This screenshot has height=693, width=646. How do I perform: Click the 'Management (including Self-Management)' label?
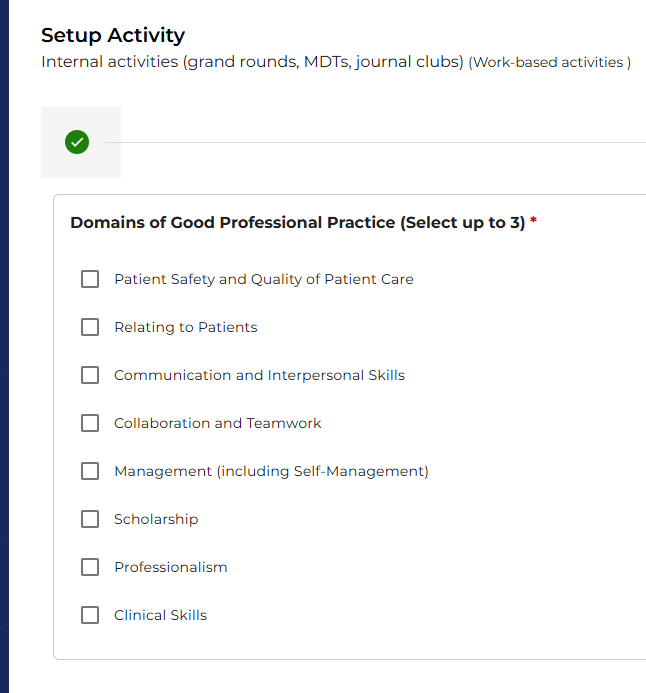click(x=271, y=471)
